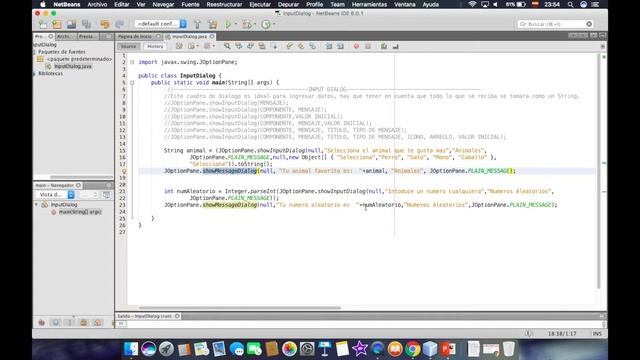
Task: Click the Uncomment icon in editor toolbar
Action: 396,47
